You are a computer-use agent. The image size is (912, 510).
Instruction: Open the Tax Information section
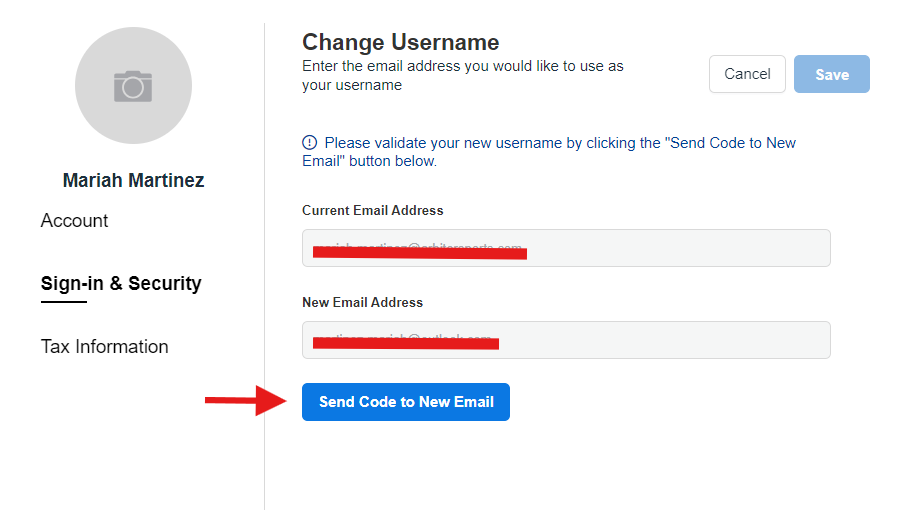tap(105, 347)
